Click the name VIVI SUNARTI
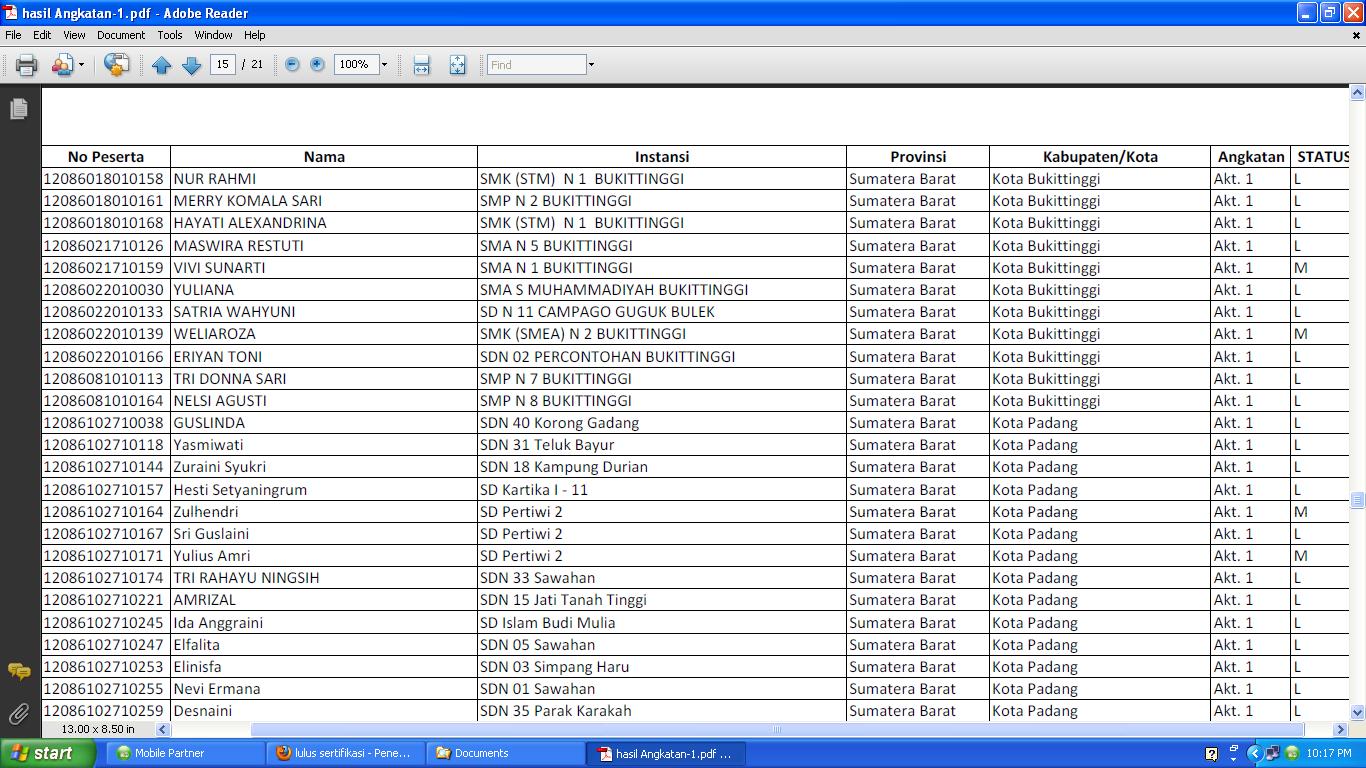This screenshot has width=1366, height=768. pos(219,268)
